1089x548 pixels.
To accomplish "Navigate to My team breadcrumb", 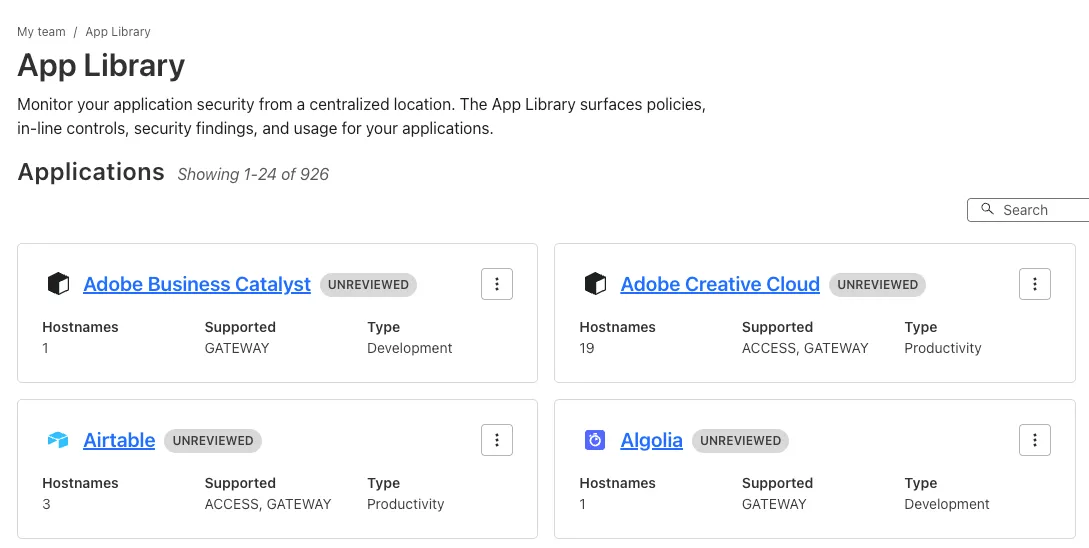I will pos(41,32).
